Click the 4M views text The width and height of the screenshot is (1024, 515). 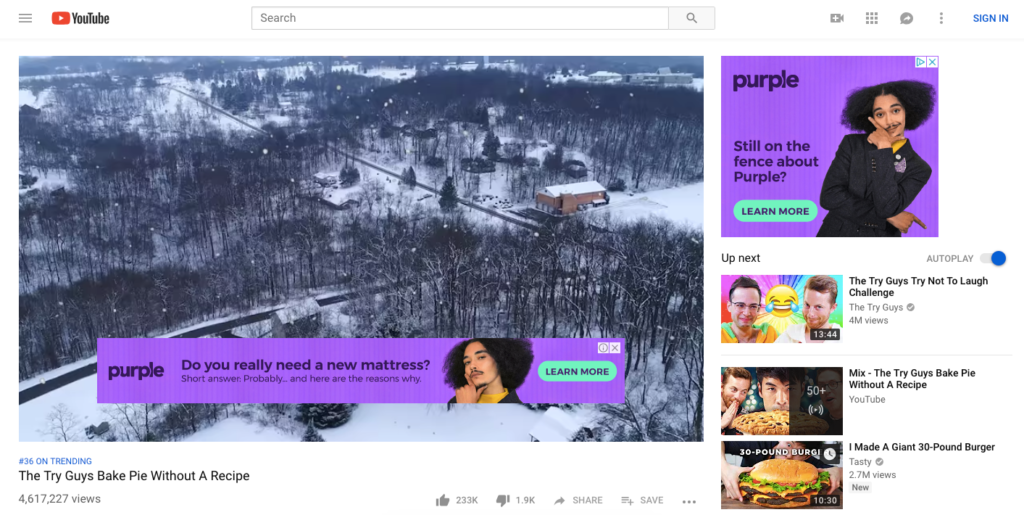pyautogui.click(x=869, y=320)
